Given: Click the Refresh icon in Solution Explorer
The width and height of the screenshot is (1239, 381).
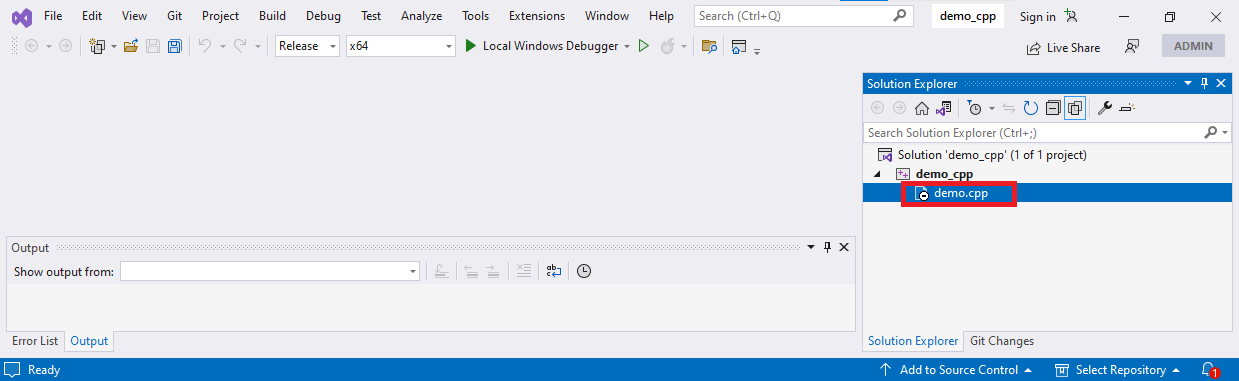Looking at the screenshot, I should [1030, 108].
